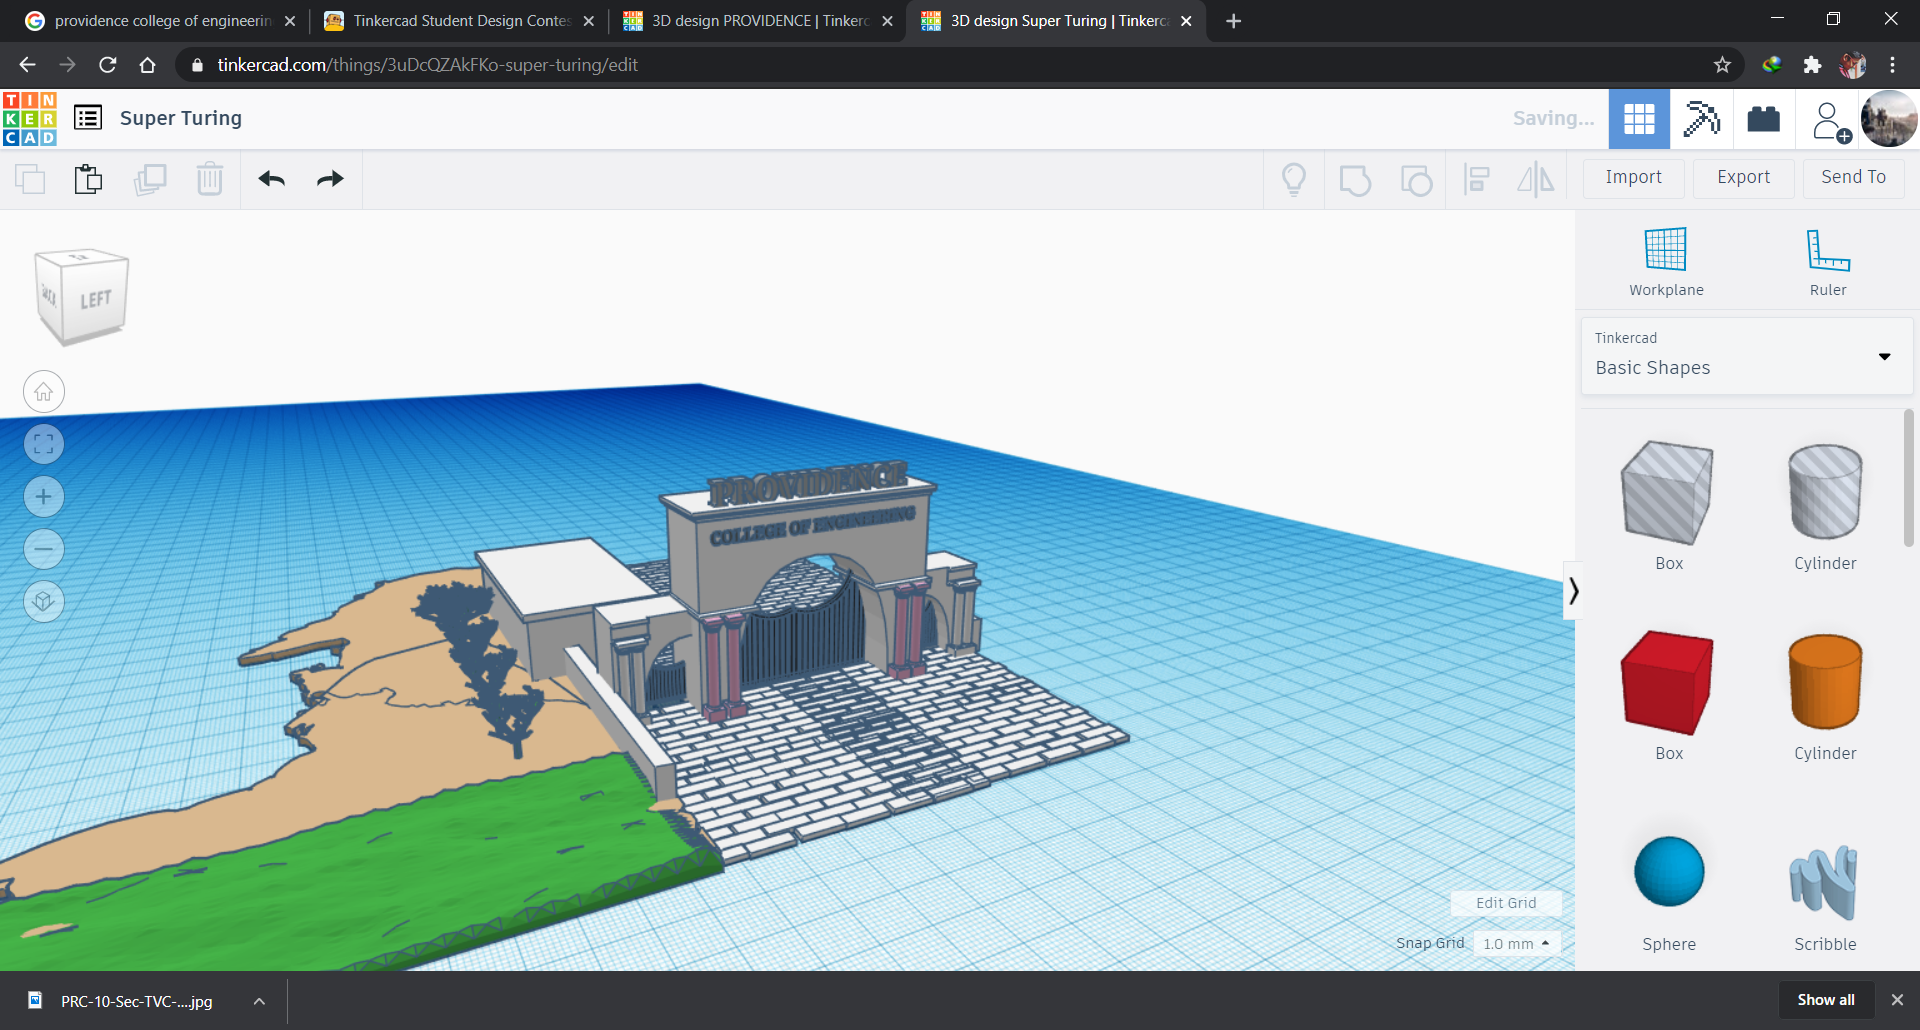
Task: Click the shapes panel scrollbar
Action: 1908,478
